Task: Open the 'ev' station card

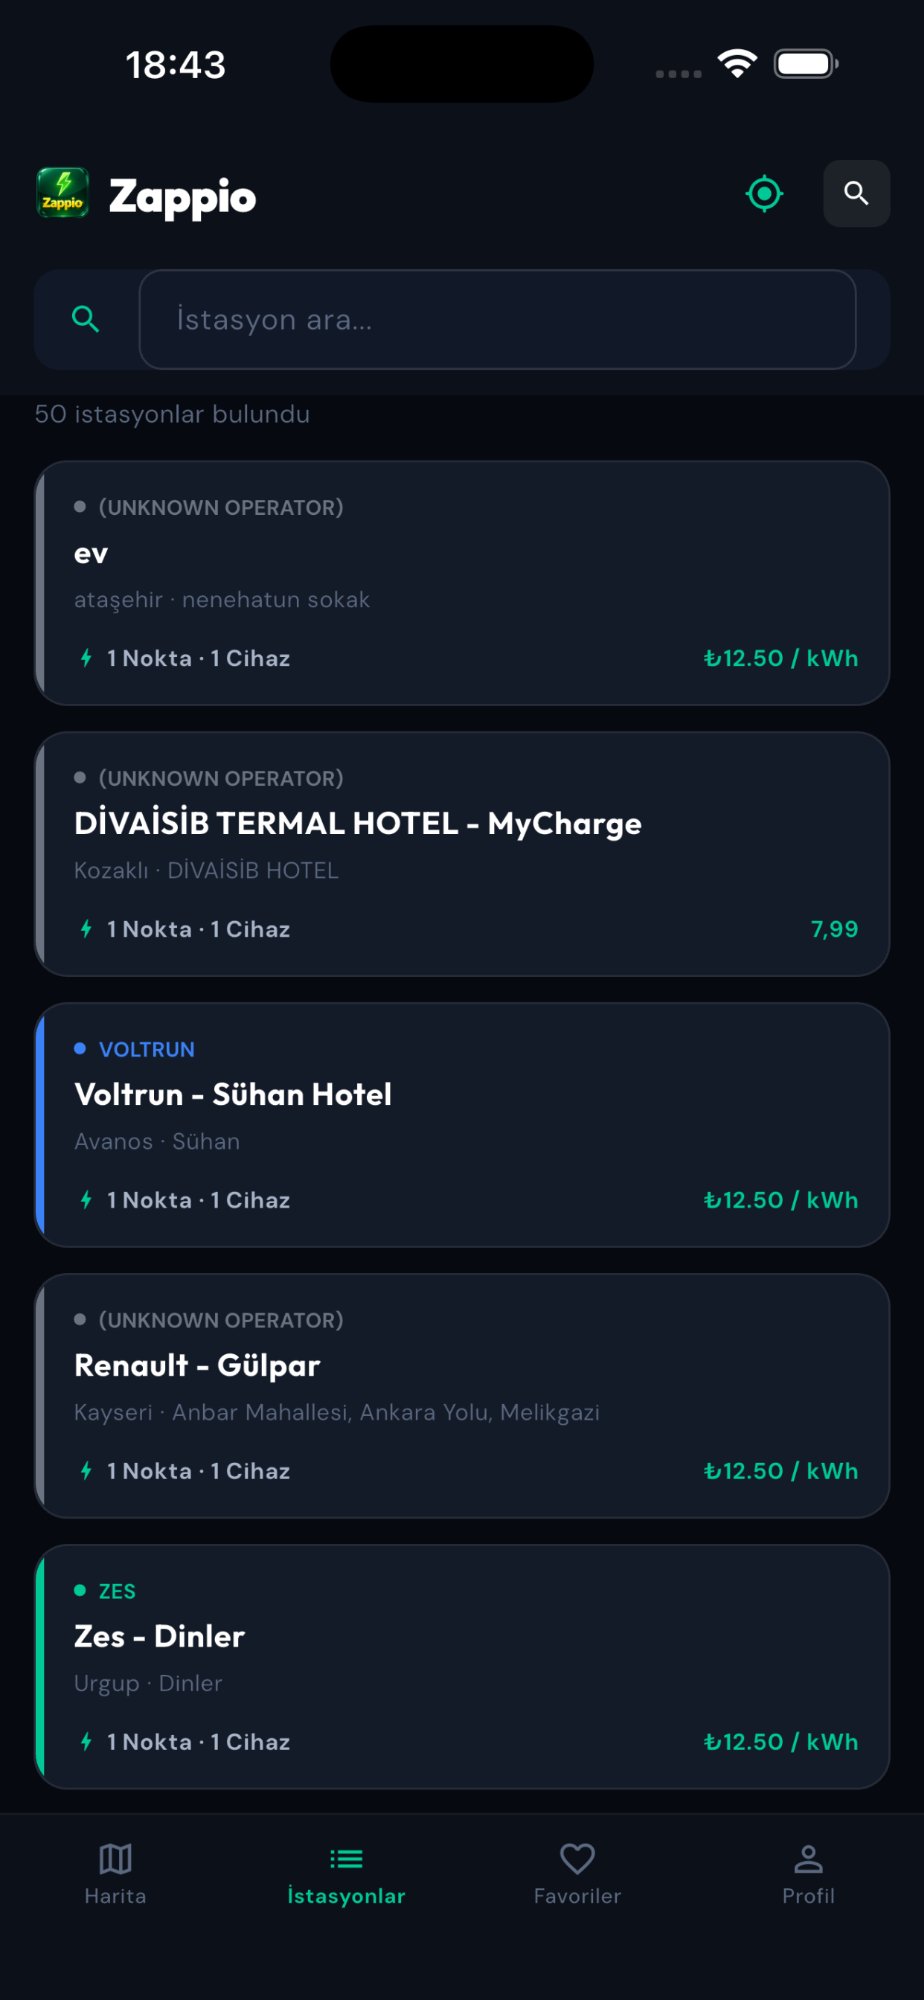Action: tap(462, 583)
